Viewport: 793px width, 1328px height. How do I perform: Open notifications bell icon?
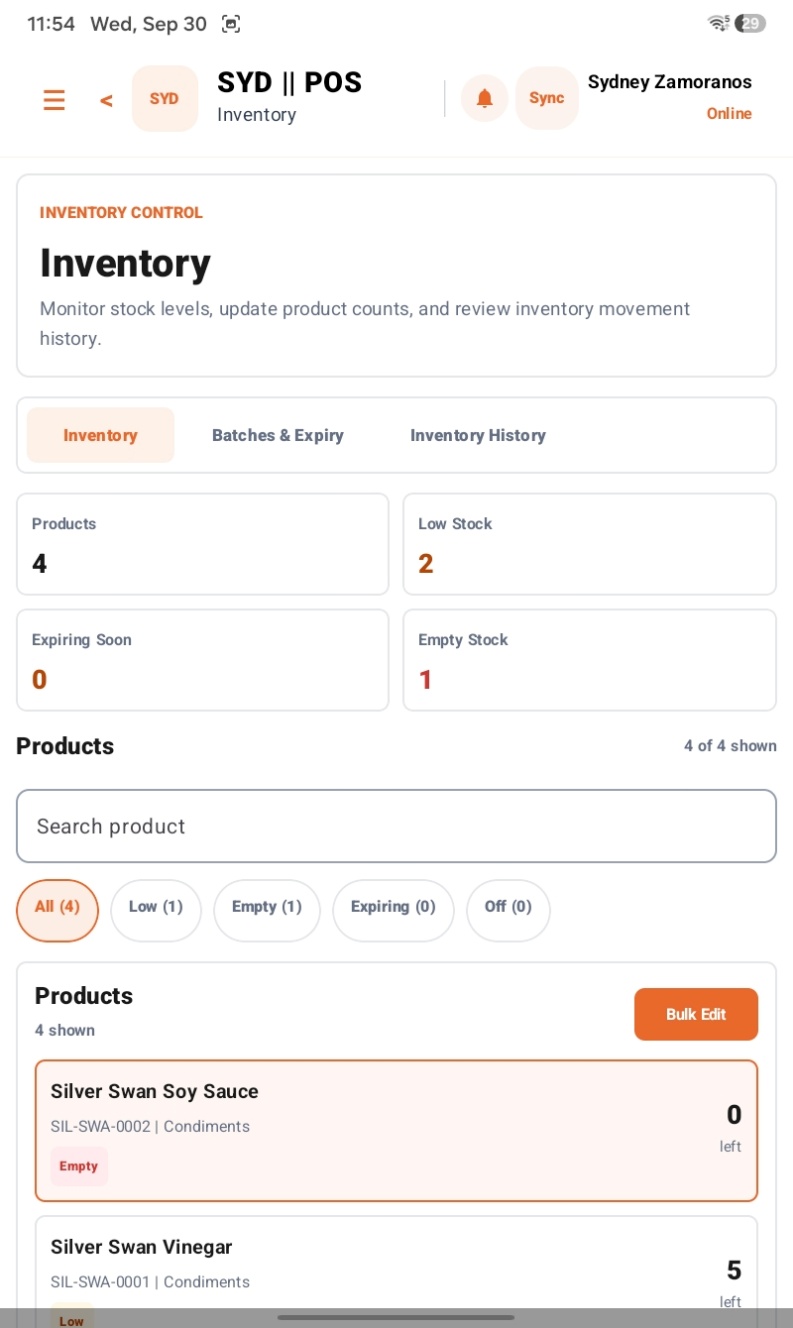485,98
